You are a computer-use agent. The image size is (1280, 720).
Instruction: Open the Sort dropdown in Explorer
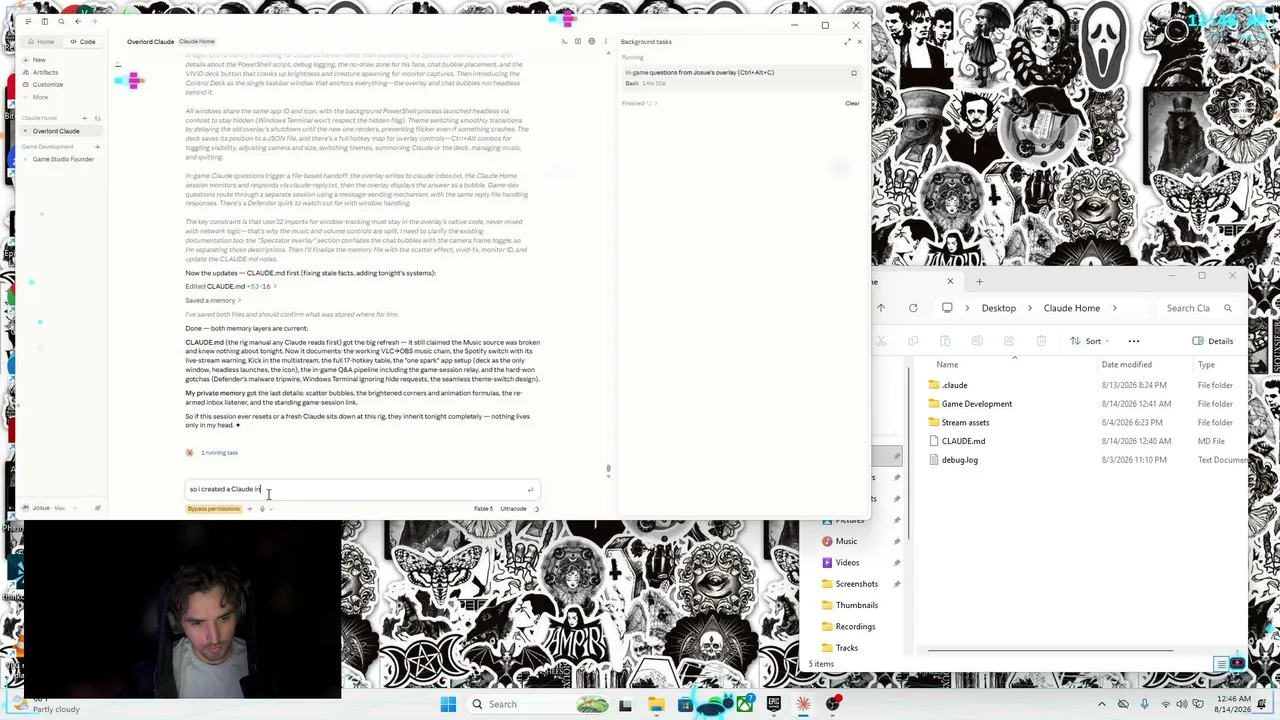[1091, 341]
